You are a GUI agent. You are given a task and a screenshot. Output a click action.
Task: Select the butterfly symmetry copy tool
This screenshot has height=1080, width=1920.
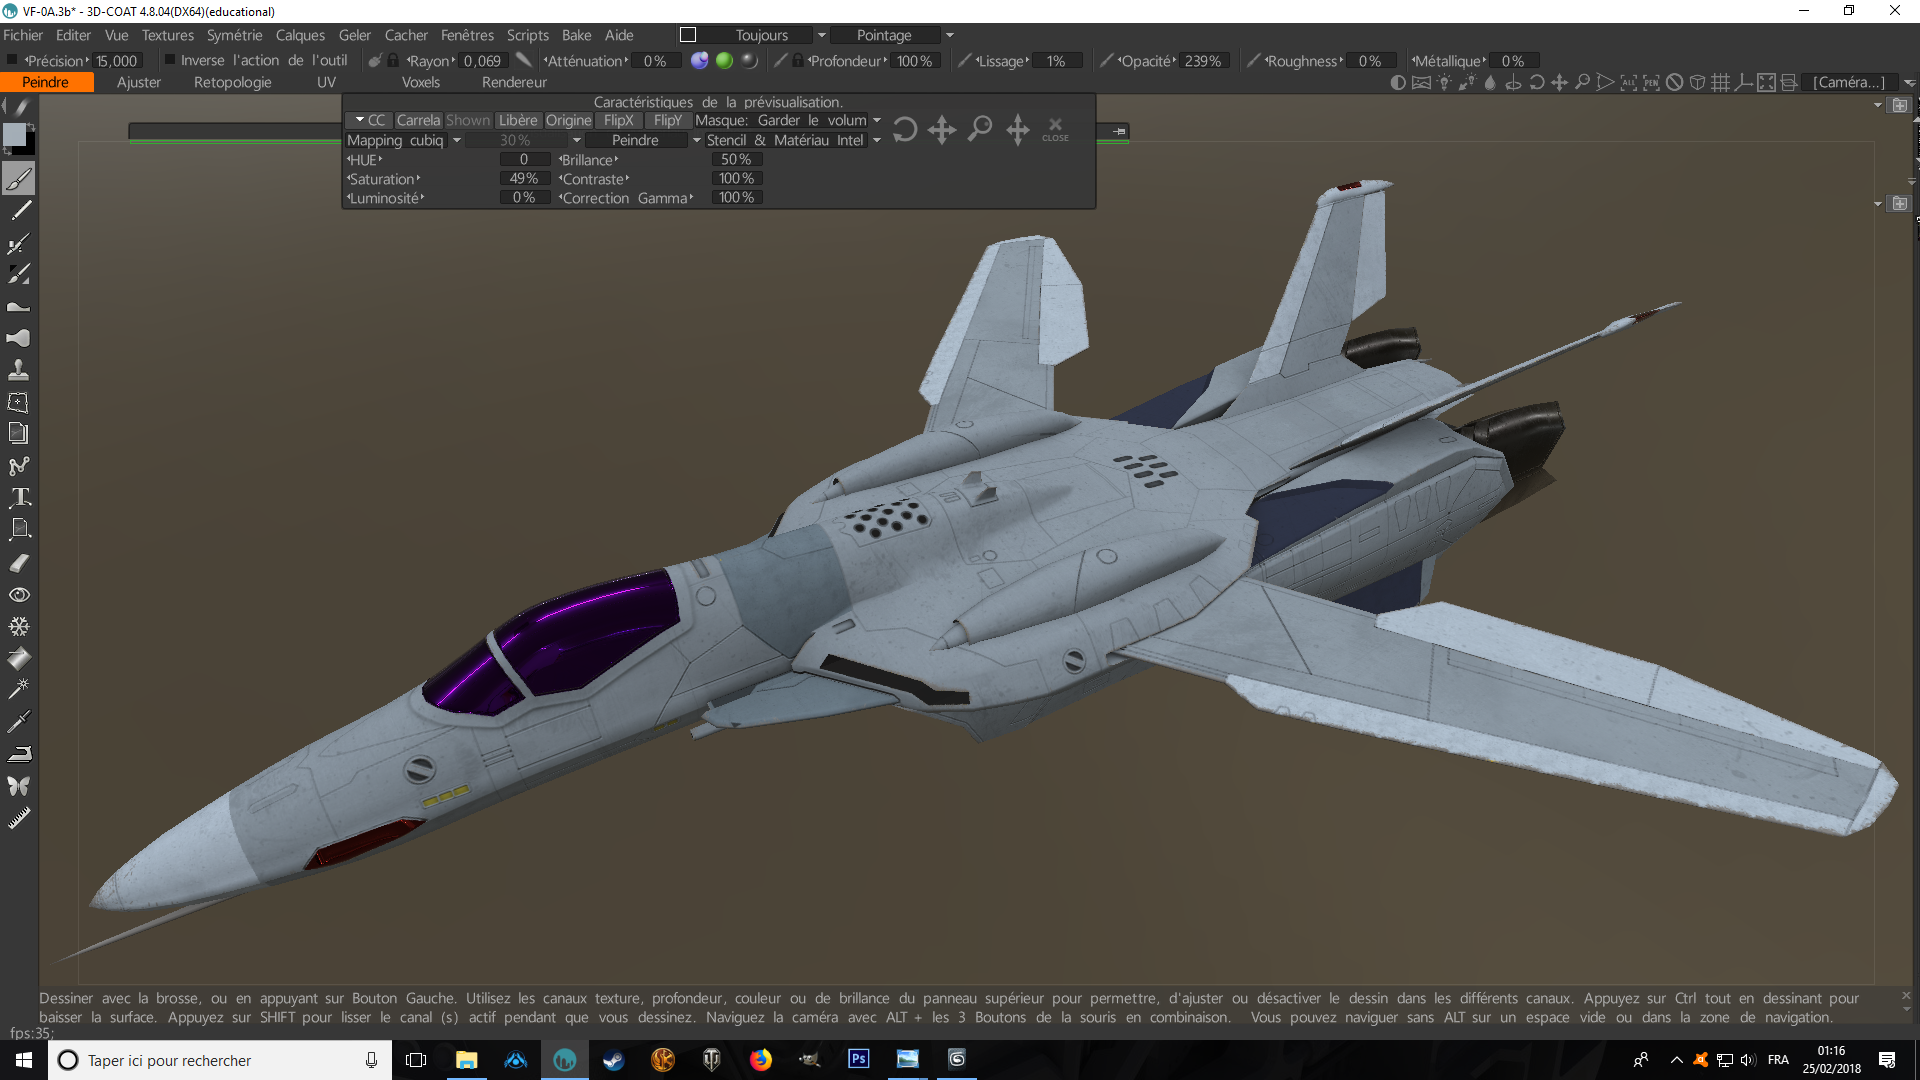(19, 786)
